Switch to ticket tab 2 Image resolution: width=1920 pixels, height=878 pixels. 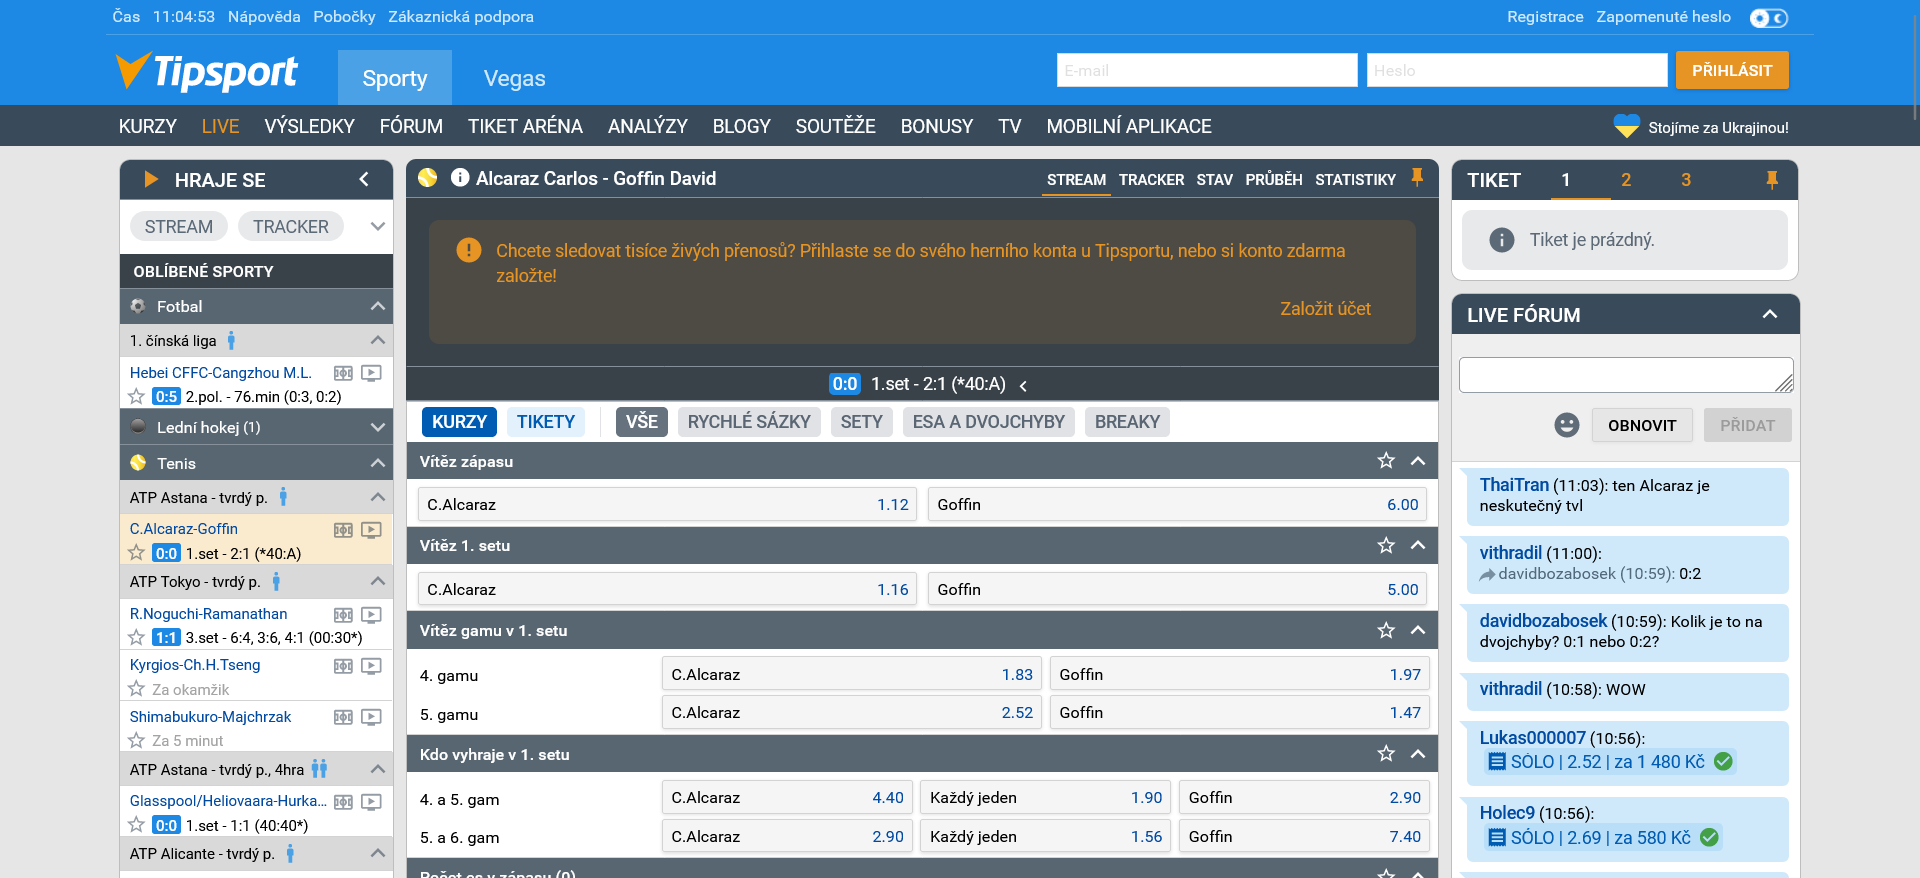[1626, 180]
